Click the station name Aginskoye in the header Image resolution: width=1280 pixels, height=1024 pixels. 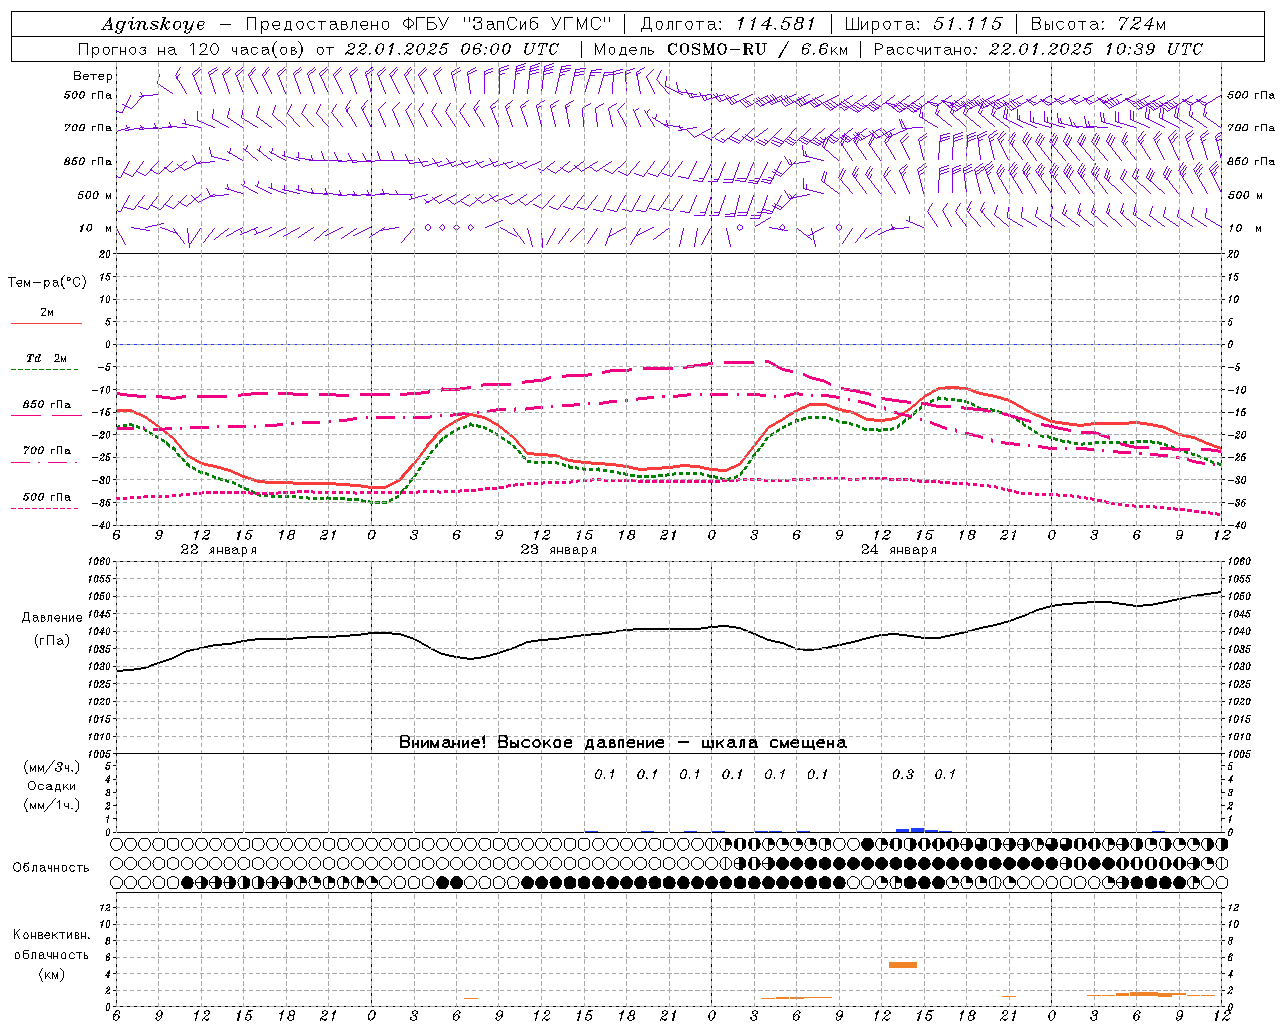pyautogui.click(x=153, y=24)
